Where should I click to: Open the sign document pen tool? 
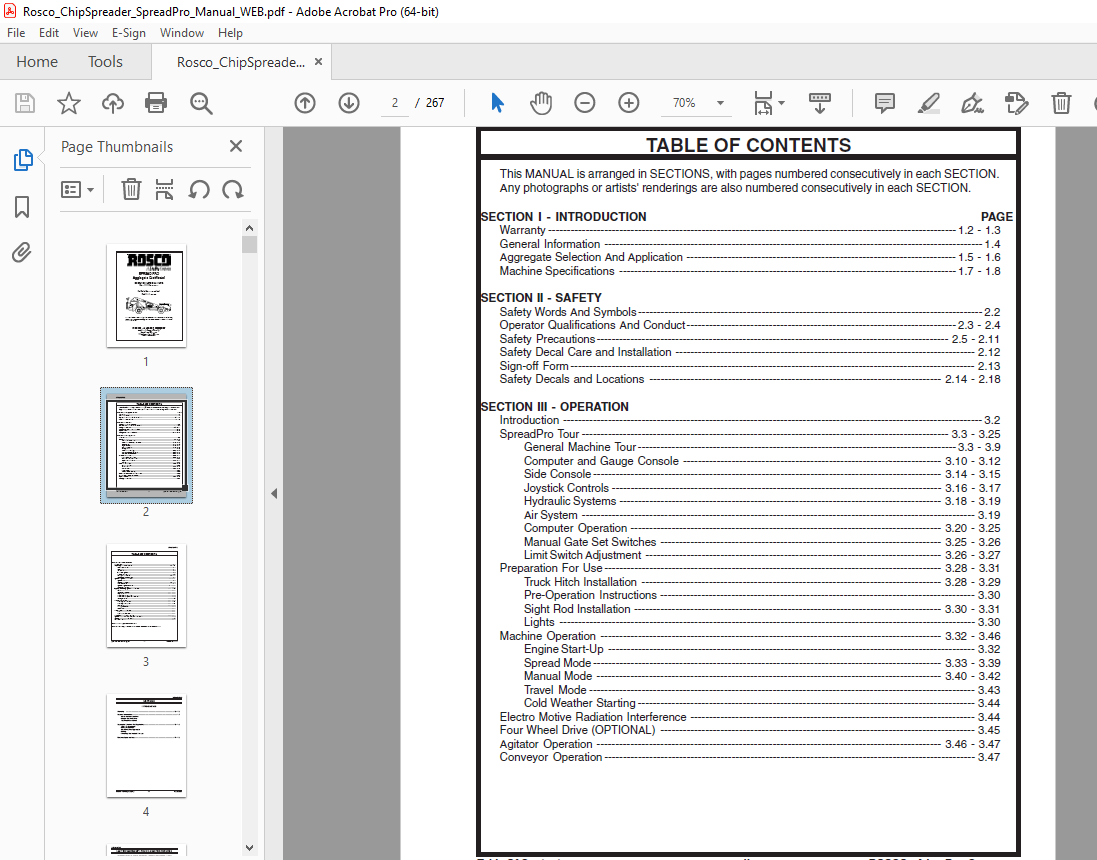[x=972, y=104]
